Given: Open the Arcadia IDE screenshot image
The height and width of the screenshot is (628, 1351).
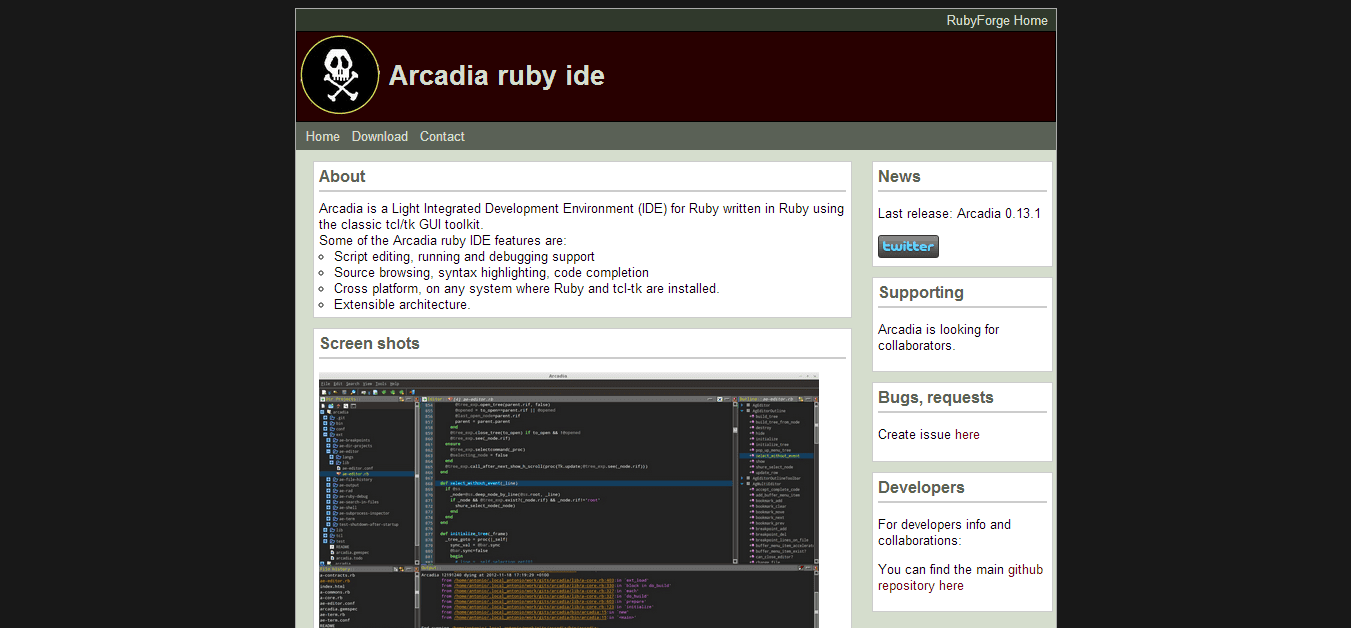Looking at the screenshot, I should [x=569, y=500].
